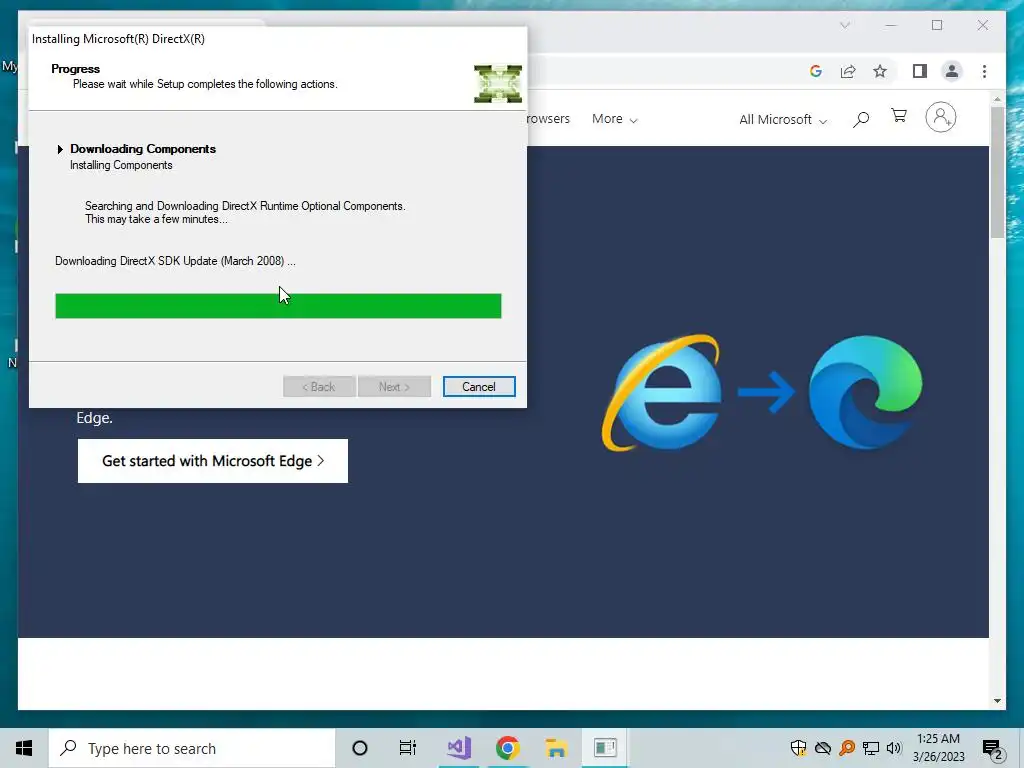Click the DirectX setup taskbar icon
Image resolution: width=1024 pixels, height=768 pixels.
pos(605,748)
